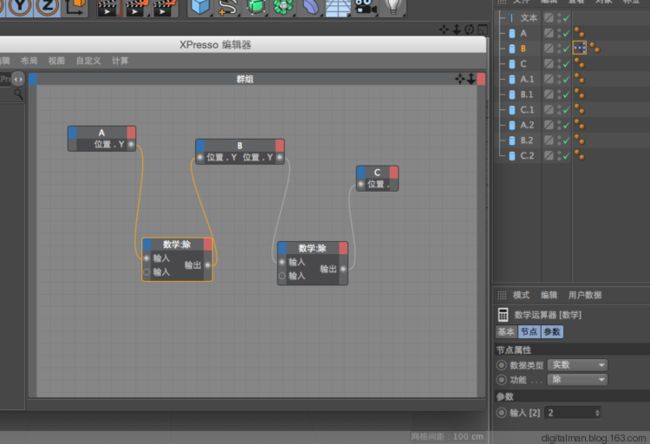Click the blue cube primitive icon
This screenshot has width=650, height=444.
tap(201, 7)
